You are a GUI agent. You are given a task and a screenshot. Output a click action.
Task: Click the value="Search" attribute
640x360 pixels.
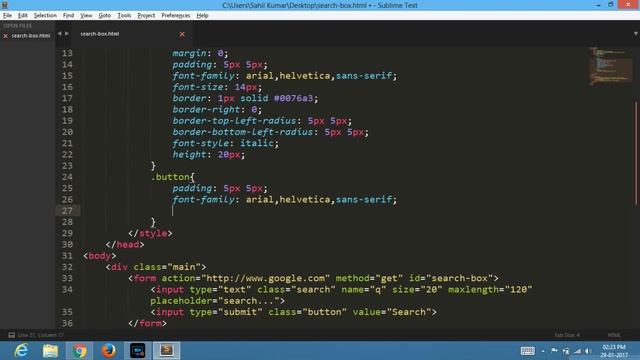pos(392,312)
